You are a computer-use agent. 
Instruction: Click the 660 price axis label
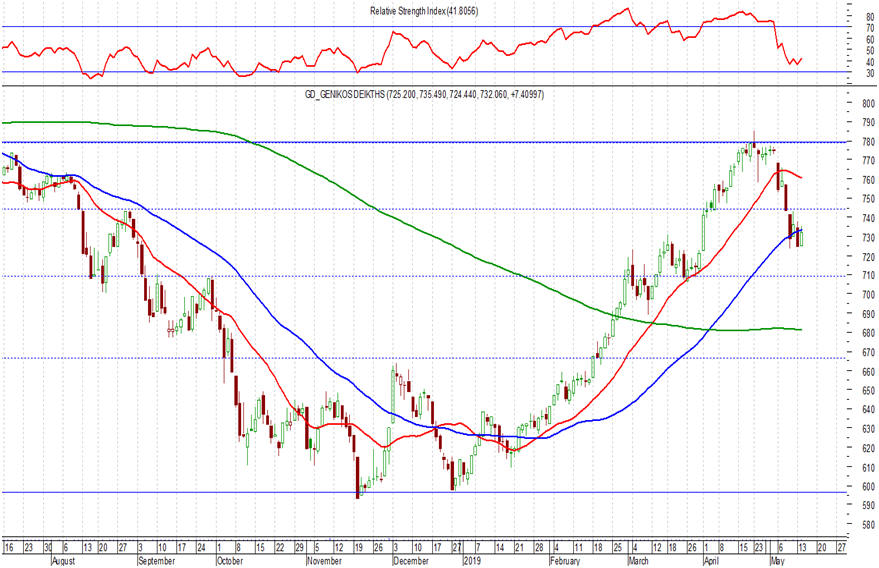pyautogui.click(x=868, y=371)
